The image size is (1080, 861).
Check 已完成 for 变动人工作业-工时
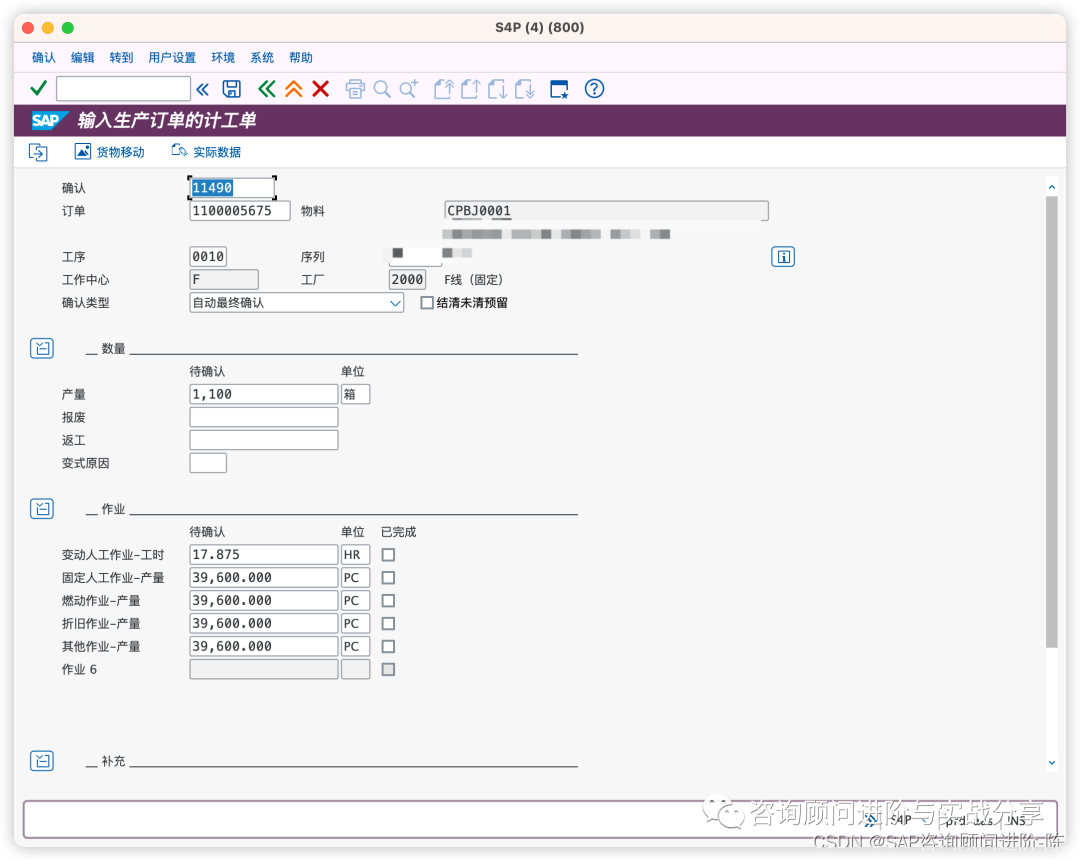pyautogui.click(x=388, y=554)
